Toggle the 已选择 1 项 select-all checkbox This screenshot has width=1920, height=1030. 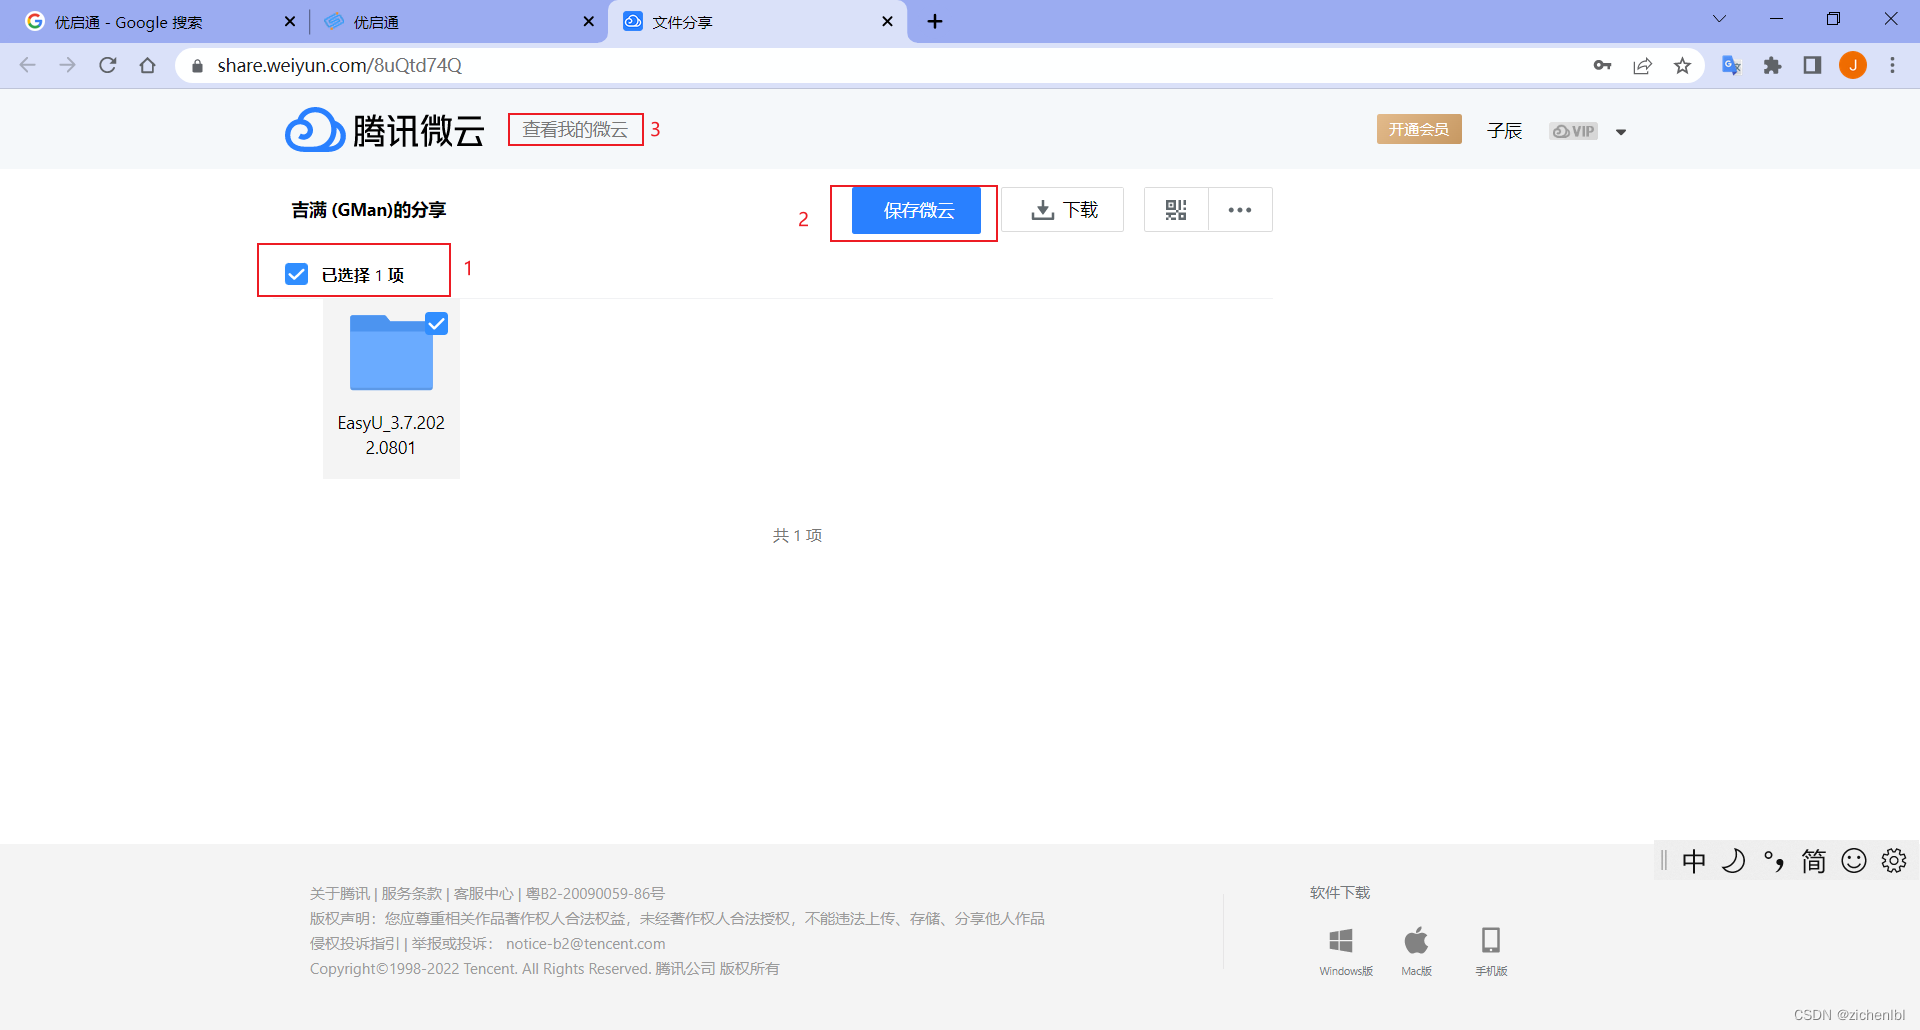[296, 274]
